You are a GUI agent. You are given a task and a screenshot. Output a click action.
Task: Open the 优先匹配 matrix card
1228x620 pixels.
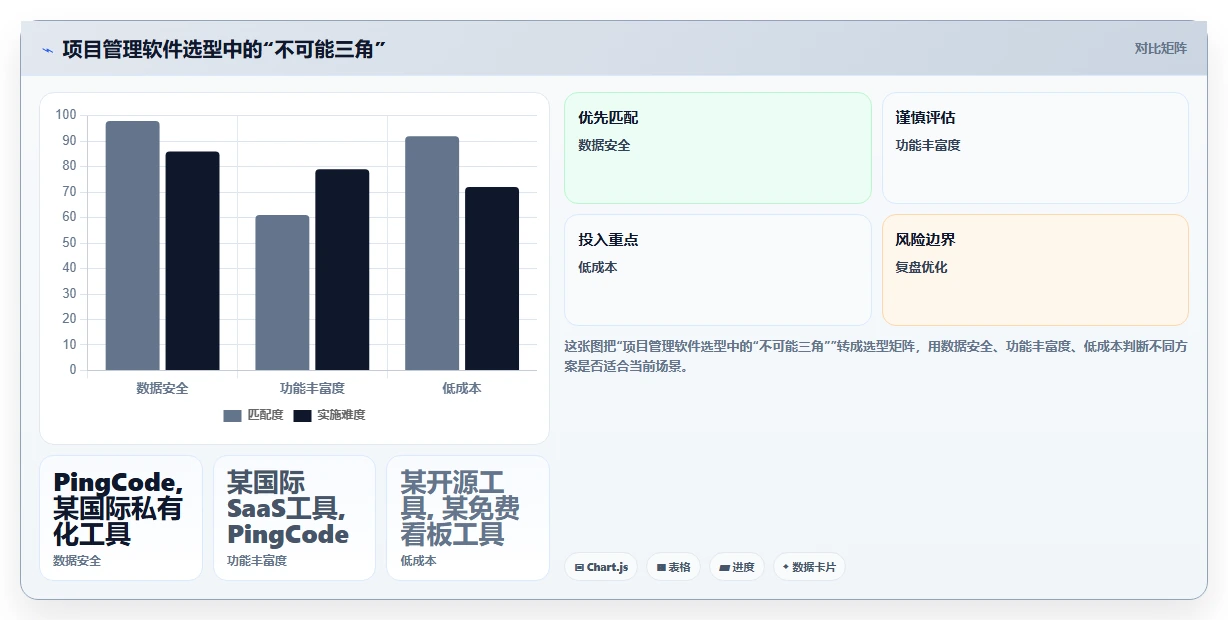[718, 148]
